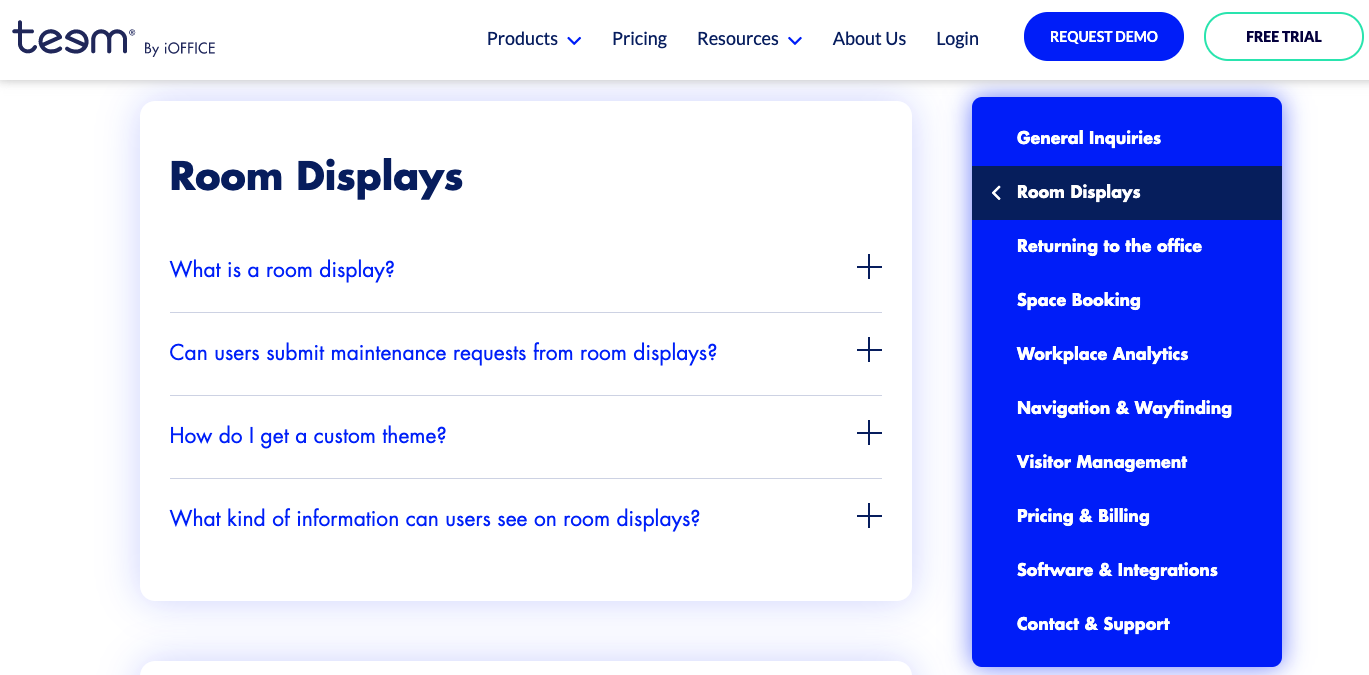Select Space Booking category

click(x=1078, y=300)
